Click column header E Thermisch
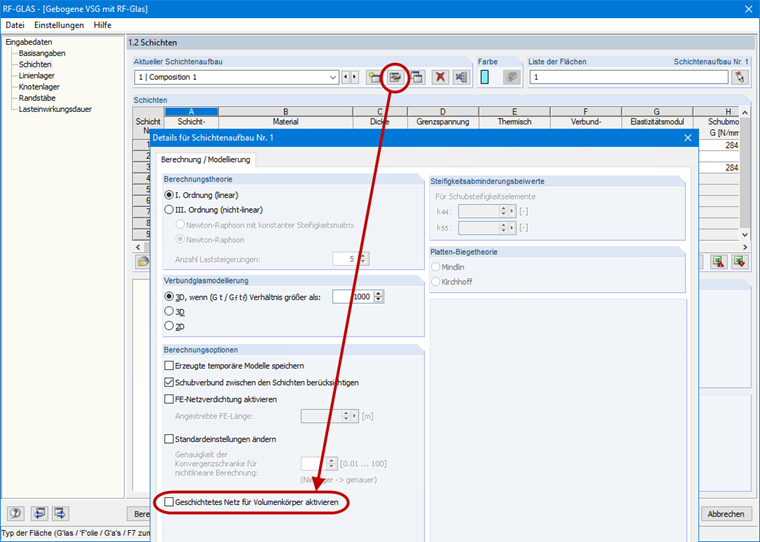 (514, 117)
